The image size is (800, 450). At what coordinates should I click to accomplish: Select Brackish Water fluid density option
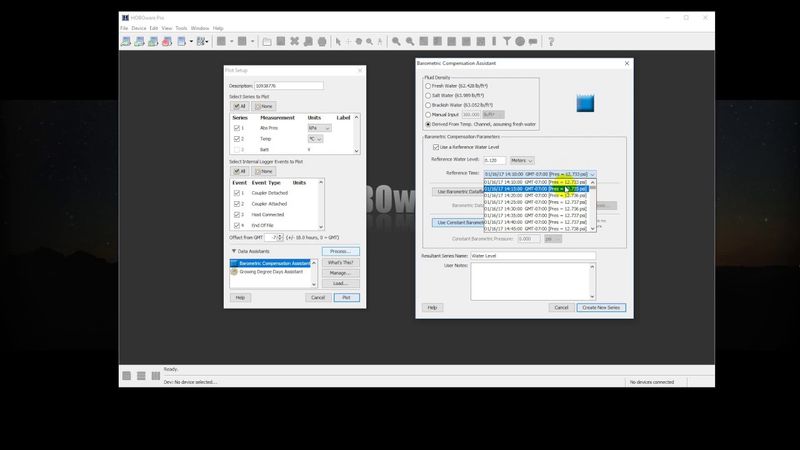428,105
